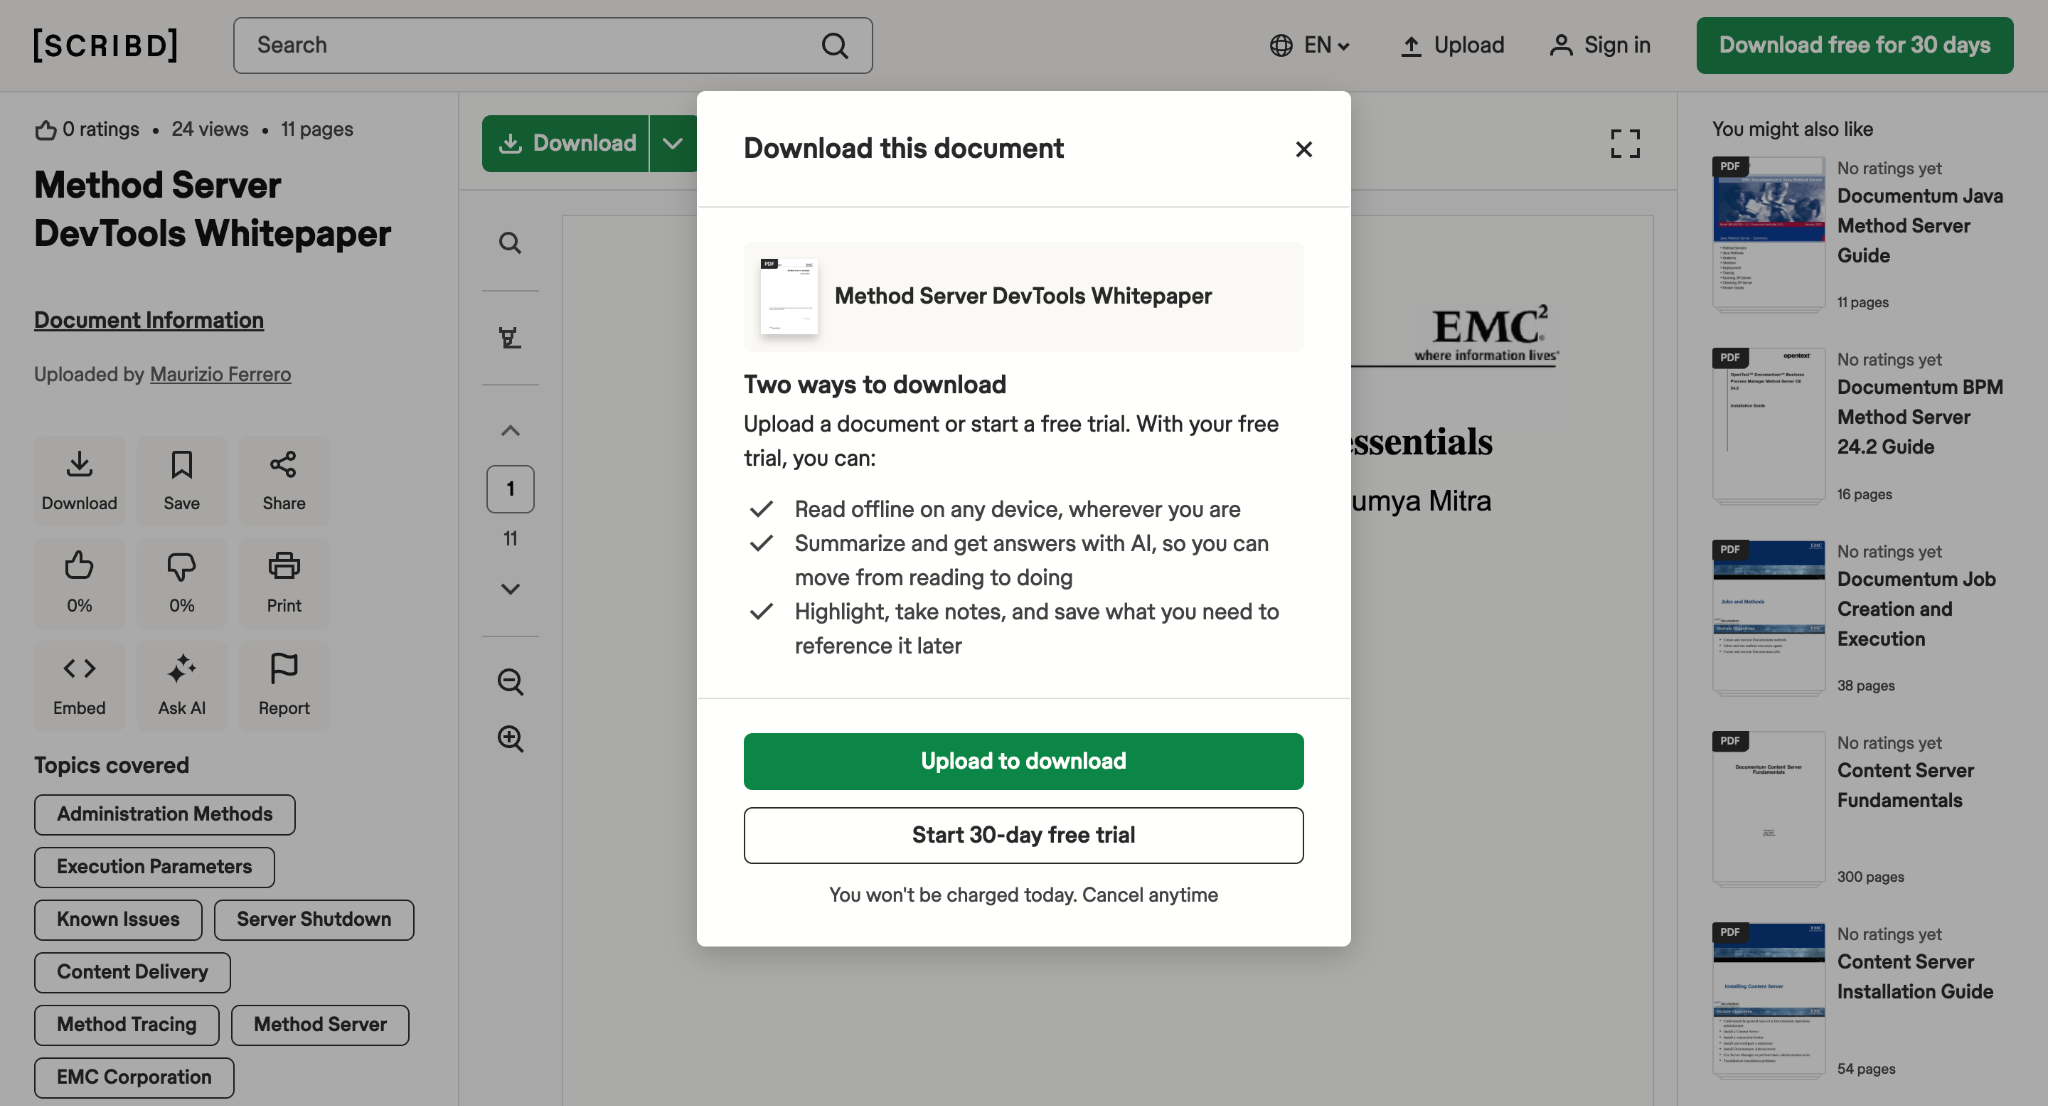Click the search magnifier icon in header

coord(835,45)
